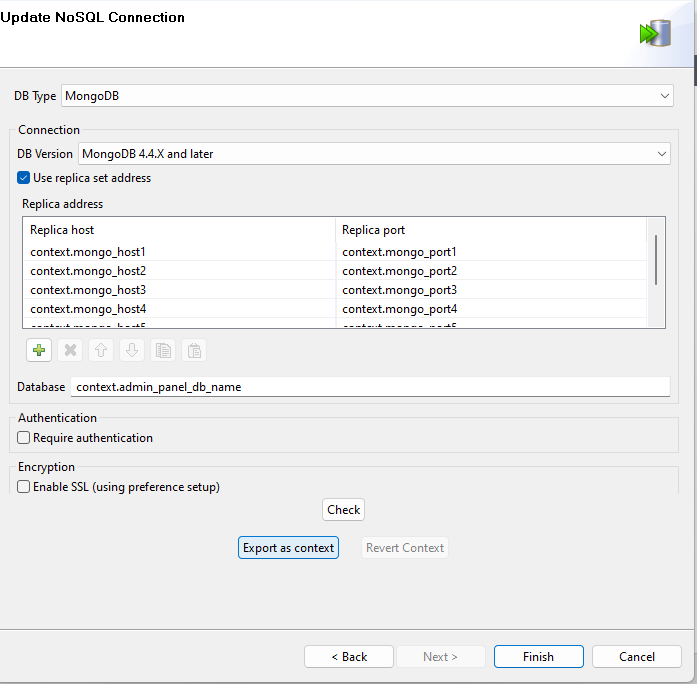The image size is (697, 684).
Task: Click the copy rows icon
Action: pos(163,351)
